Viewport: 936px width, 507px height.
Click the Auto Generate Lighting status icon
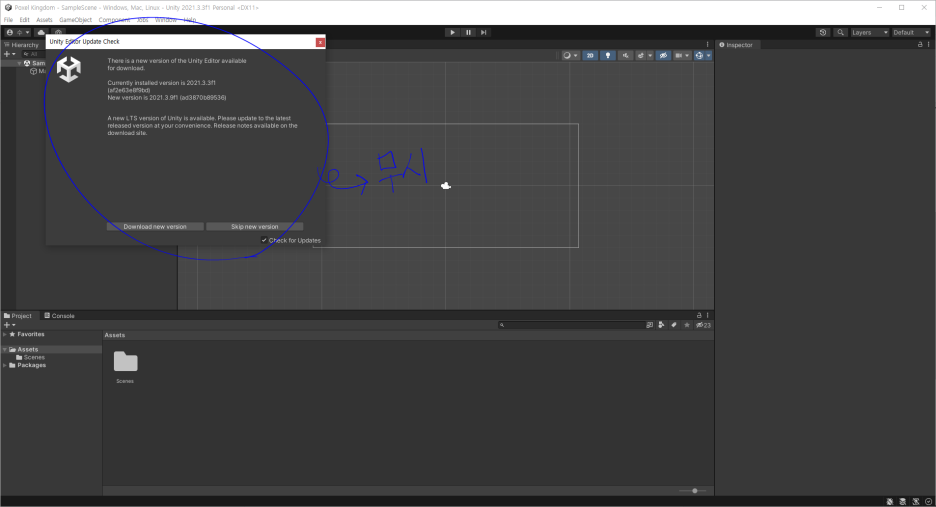(x=916, y=502)
